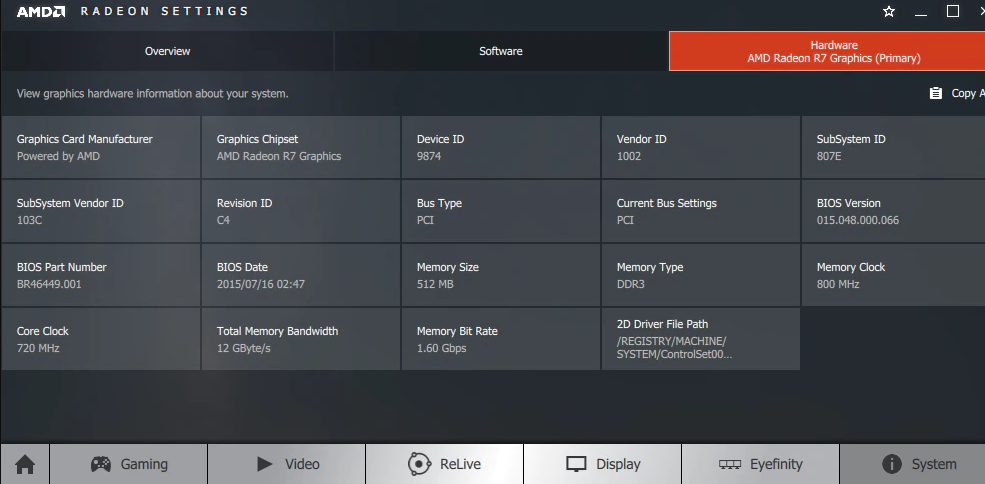Click the Bus Type label
The image size is (985, 484).
[439, 203]
